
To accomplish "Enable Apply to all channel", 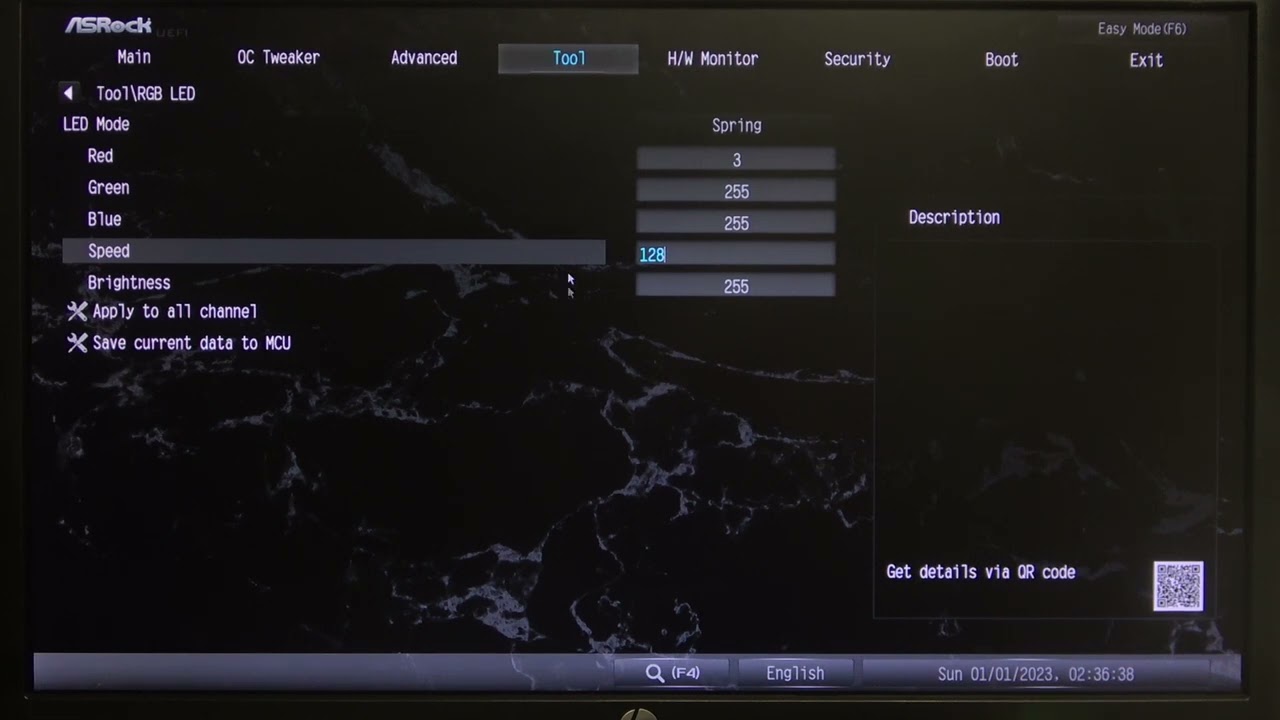I will pos(174,311).
